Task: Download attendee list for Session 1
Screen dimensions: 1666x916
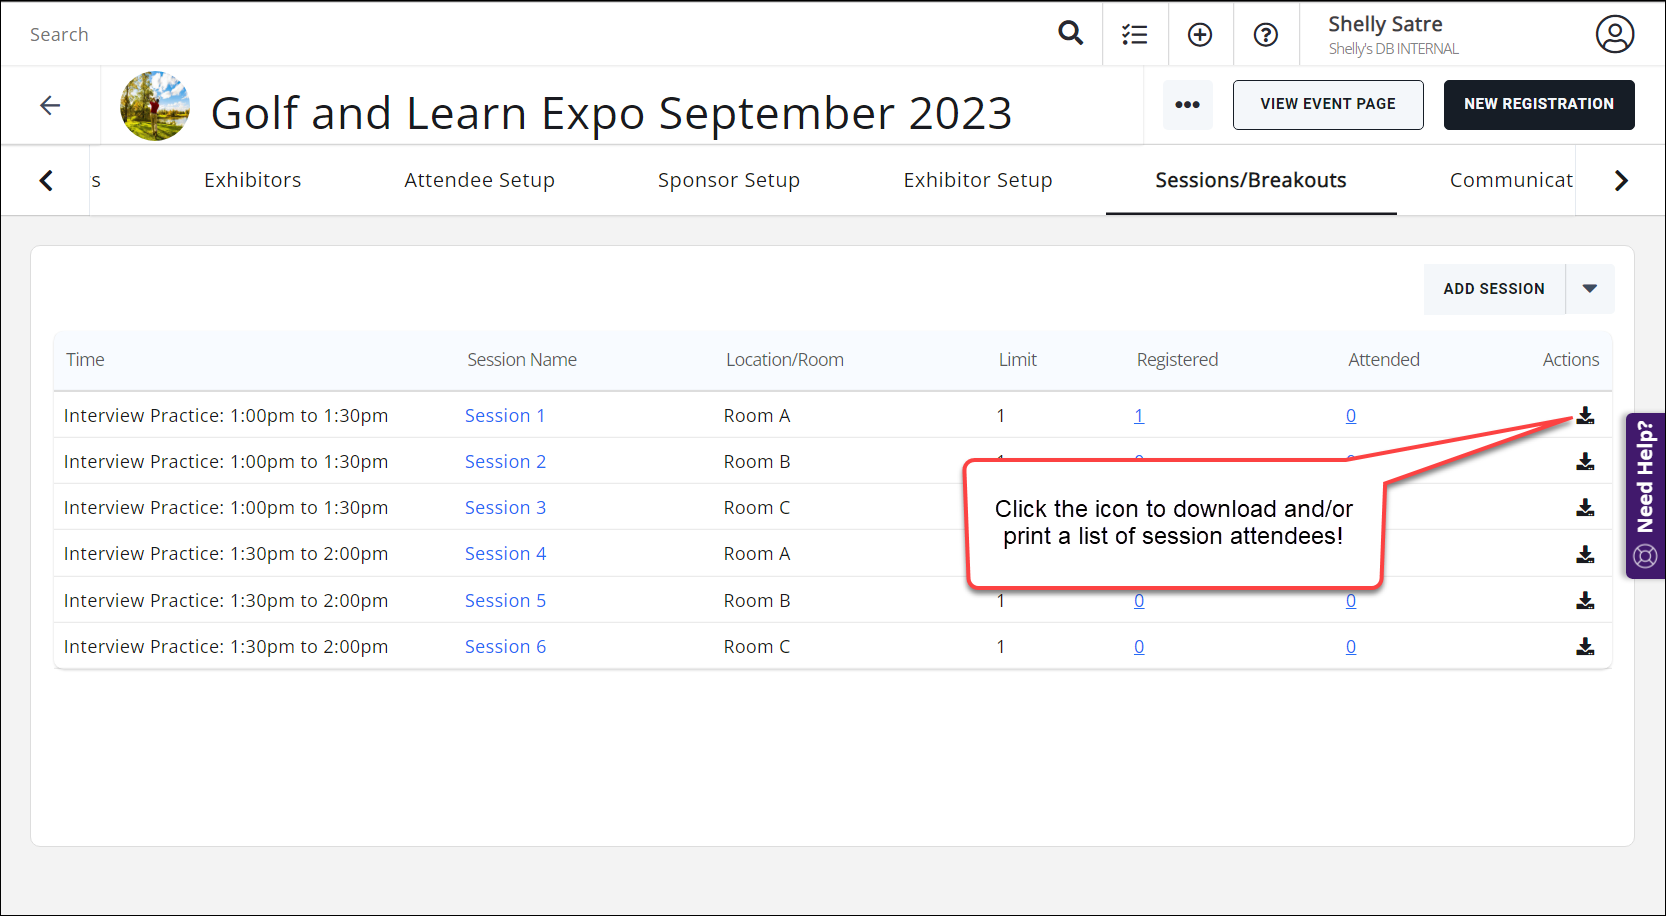Action: (1585, 416)
